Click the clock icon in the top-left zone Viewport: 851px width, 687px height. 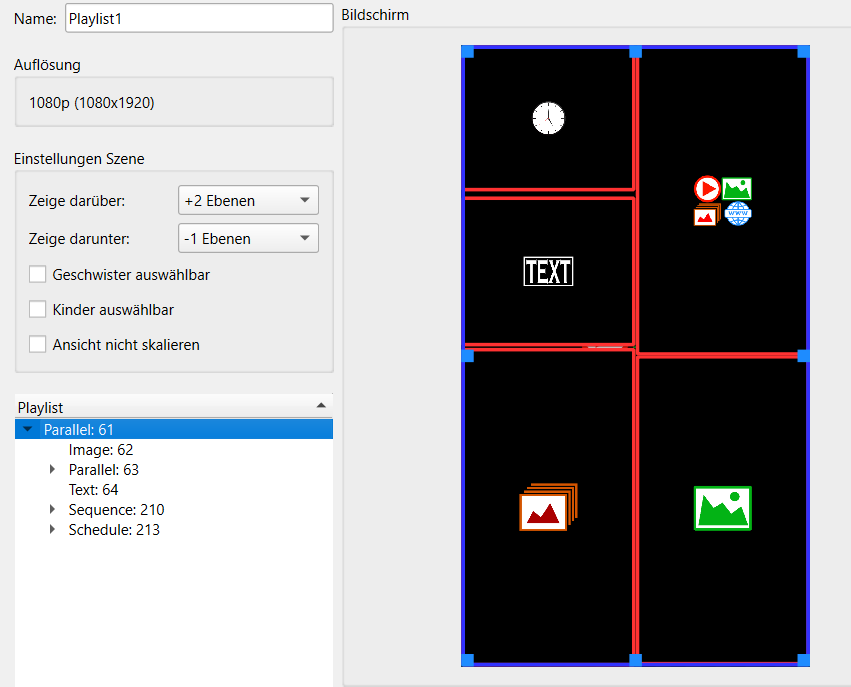coord(548,118)
